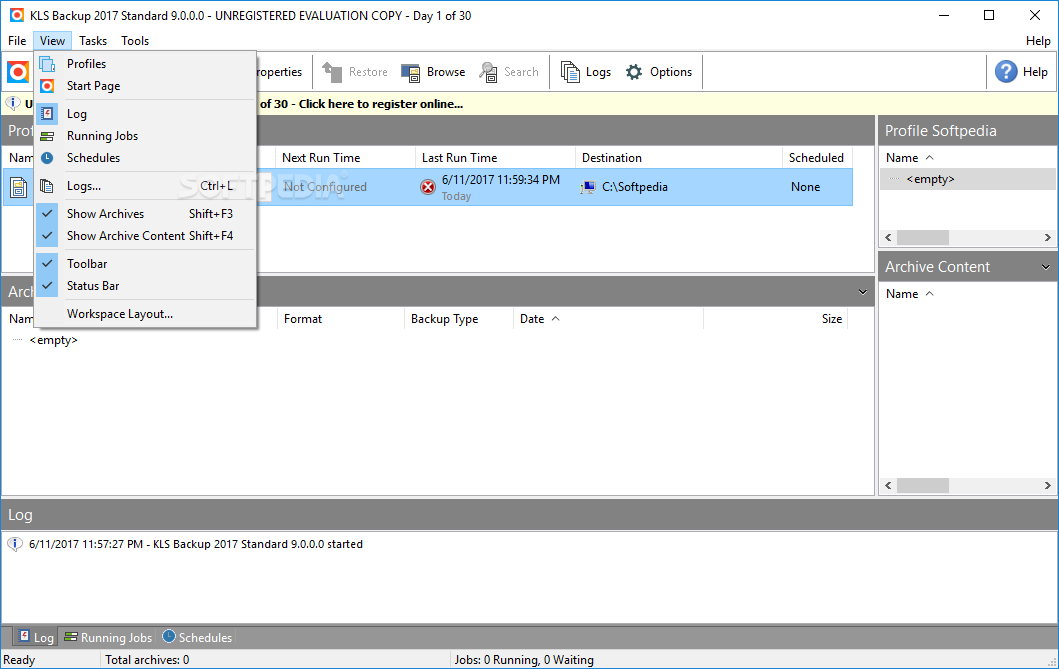Close the View menu from menu bar

pos(52,41)
